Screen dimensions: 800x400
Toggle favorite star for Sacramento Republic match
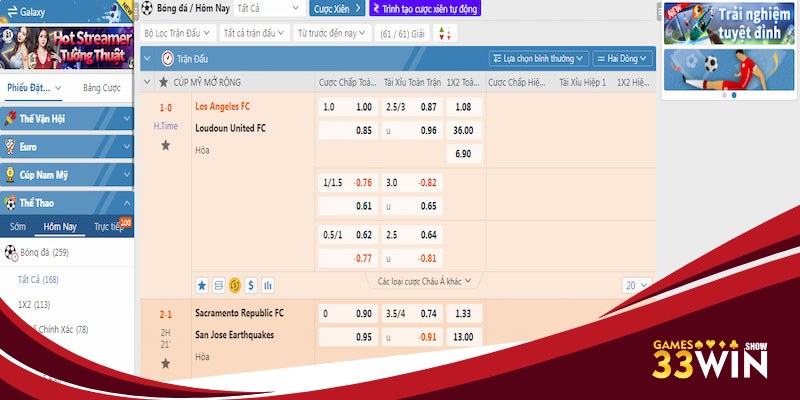tap(165, 363)
